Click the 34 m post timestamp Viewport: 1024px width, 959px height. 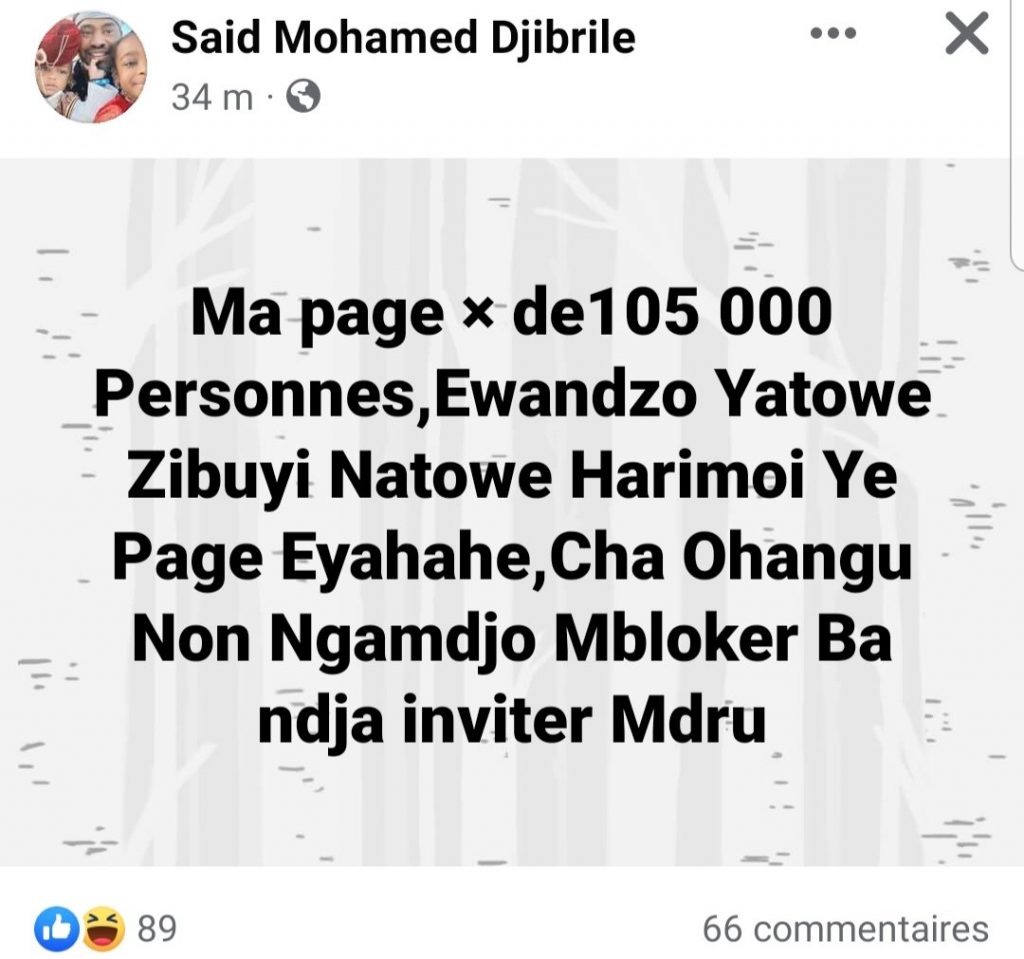[212, 97]
